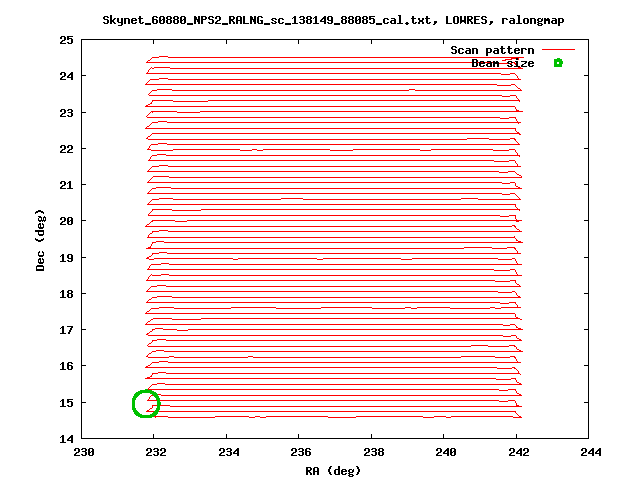Click the y-axis tick label 17

point(67,330)
